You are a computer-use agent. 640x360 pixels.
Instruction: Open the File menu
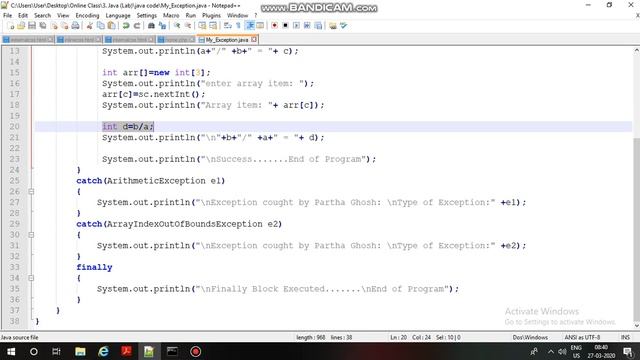(x=7, y=16)
